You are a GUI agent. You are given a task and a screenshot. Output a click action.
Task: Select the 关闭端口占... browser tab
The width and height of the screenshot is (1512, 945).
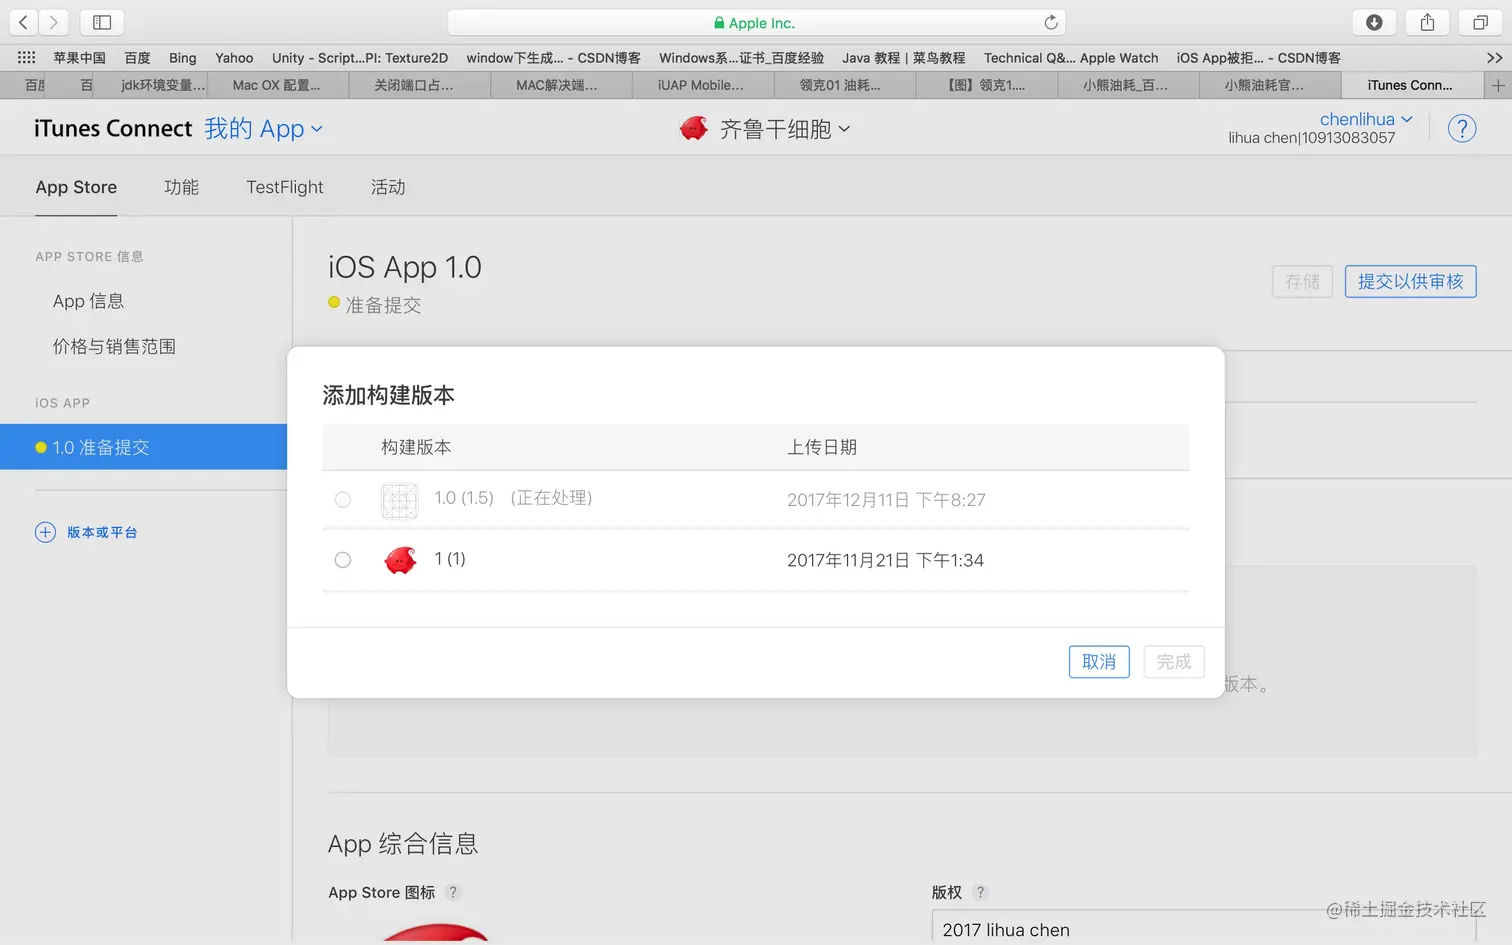coord(419,86)
